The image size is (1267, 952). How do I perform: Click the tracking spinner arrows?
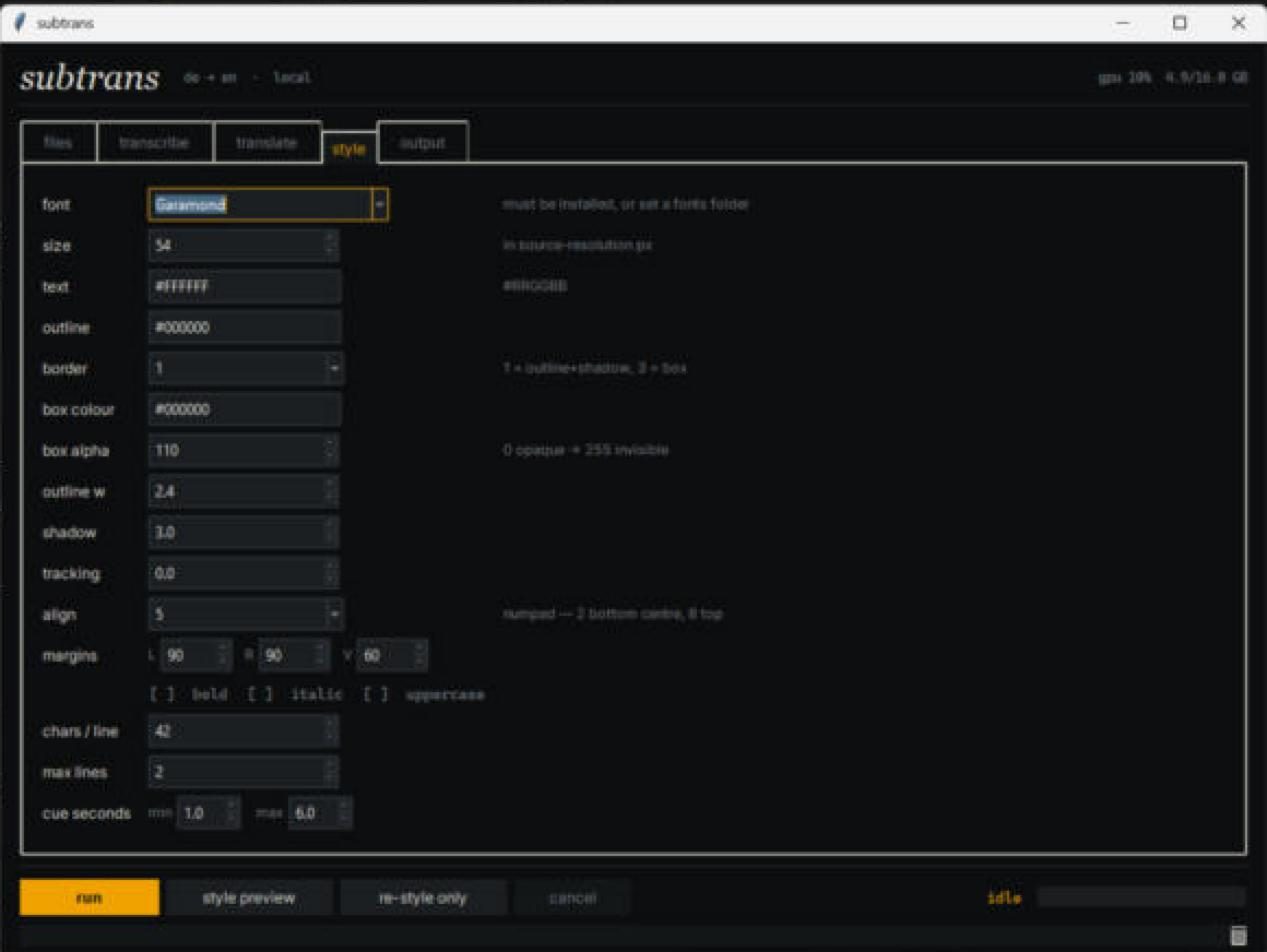tap(331, 573)
